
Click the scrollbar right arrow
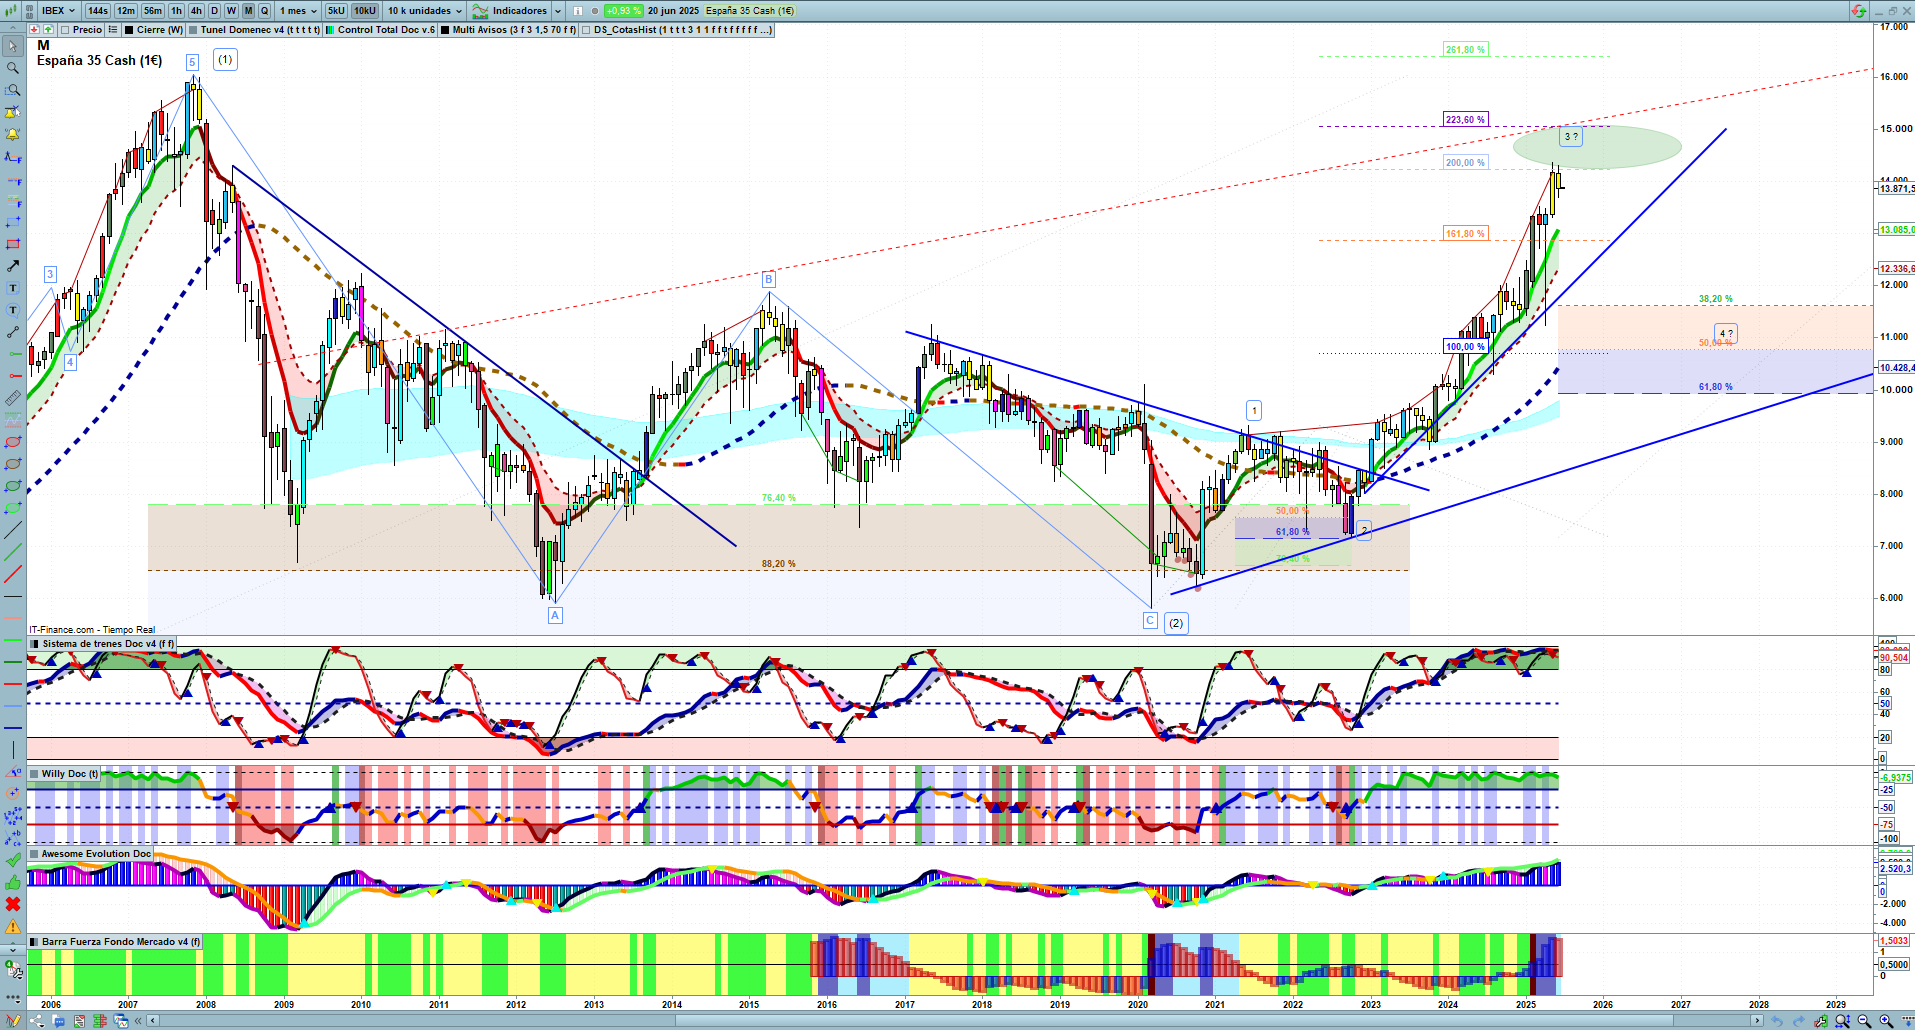tap(1757, 1021)
